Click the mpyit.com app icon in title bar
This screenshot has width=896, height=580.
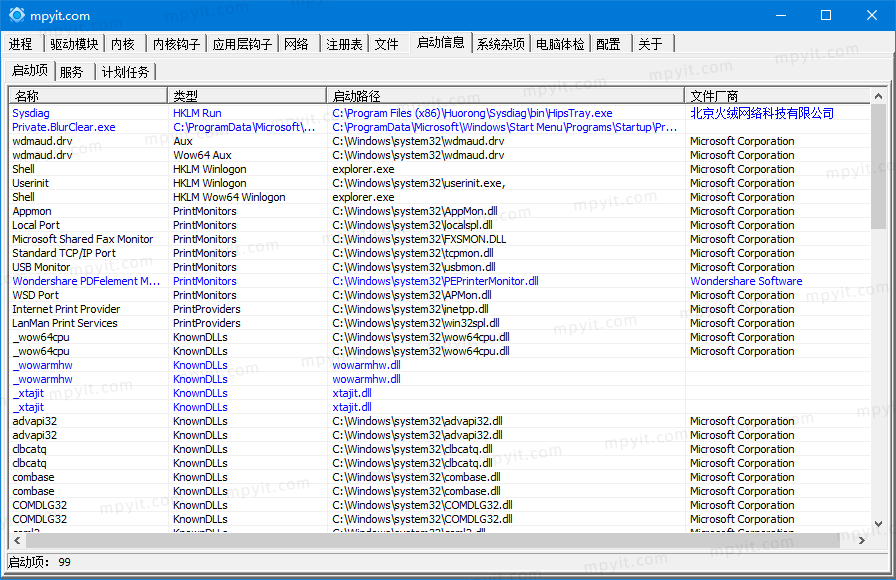click(17, 15)
